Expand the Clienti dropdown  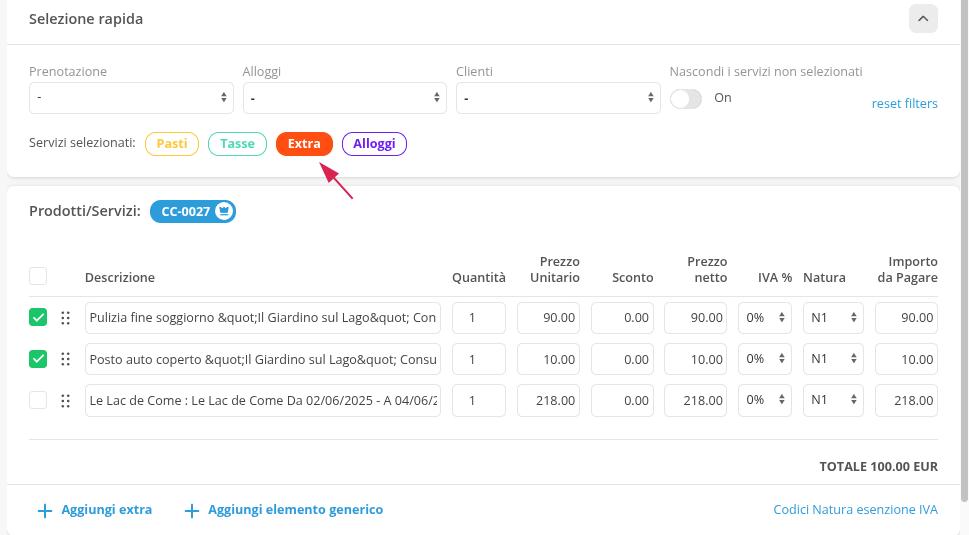558,98
